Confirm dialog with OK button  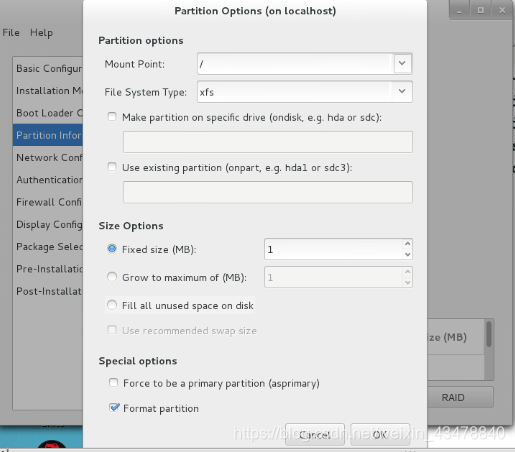[380, 434]
